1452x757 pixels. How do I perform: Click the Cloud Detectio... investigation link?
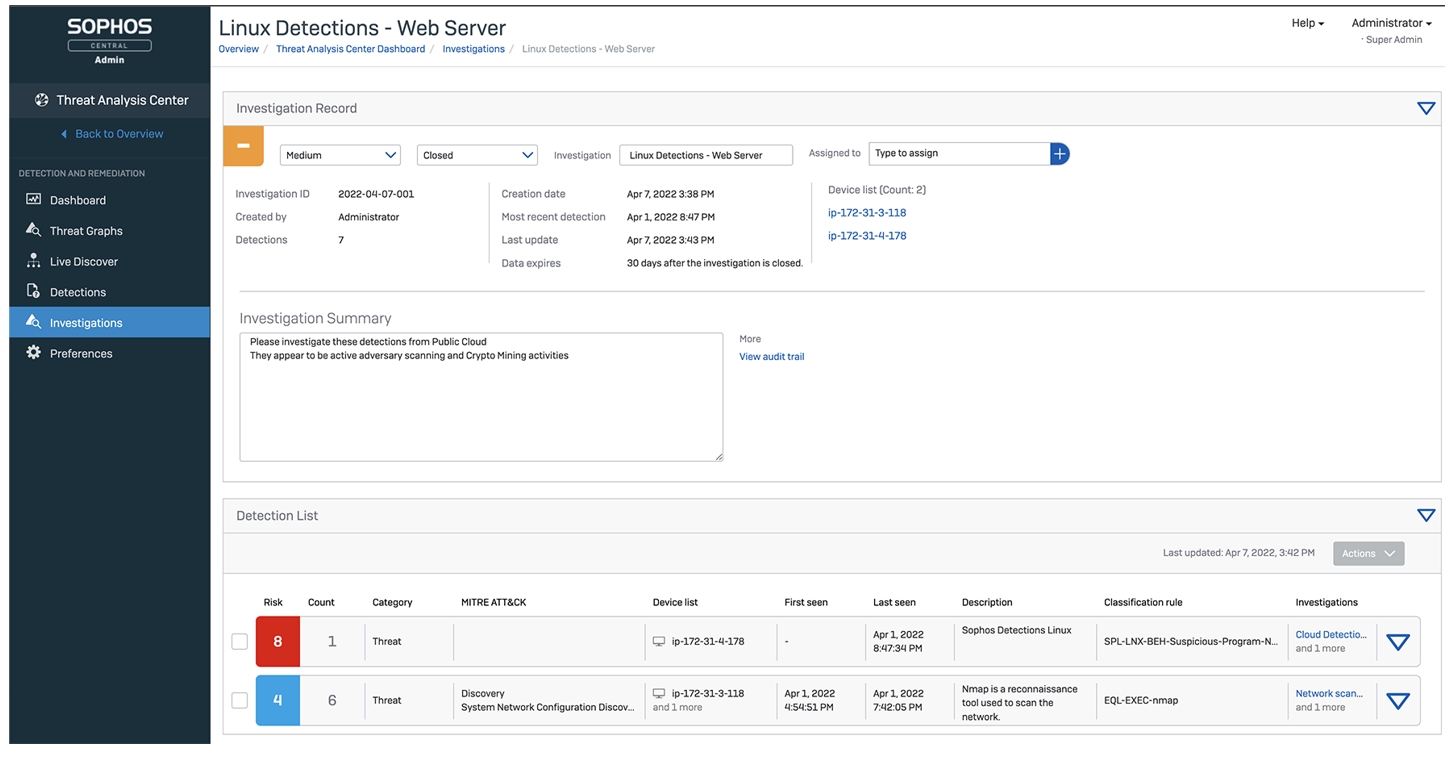pyautogui.click(x=1331, y=635)
